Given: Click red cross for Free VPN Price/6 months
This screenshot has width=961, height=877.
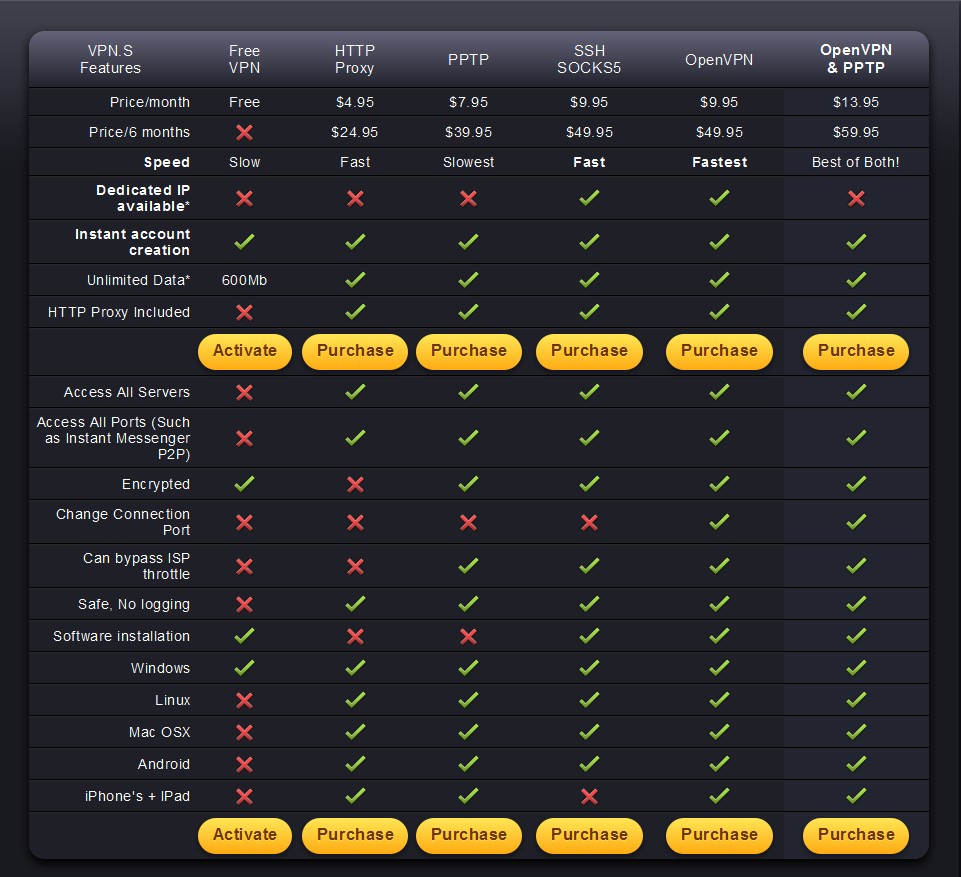Looking at the screenshot, I should [245, 132].
